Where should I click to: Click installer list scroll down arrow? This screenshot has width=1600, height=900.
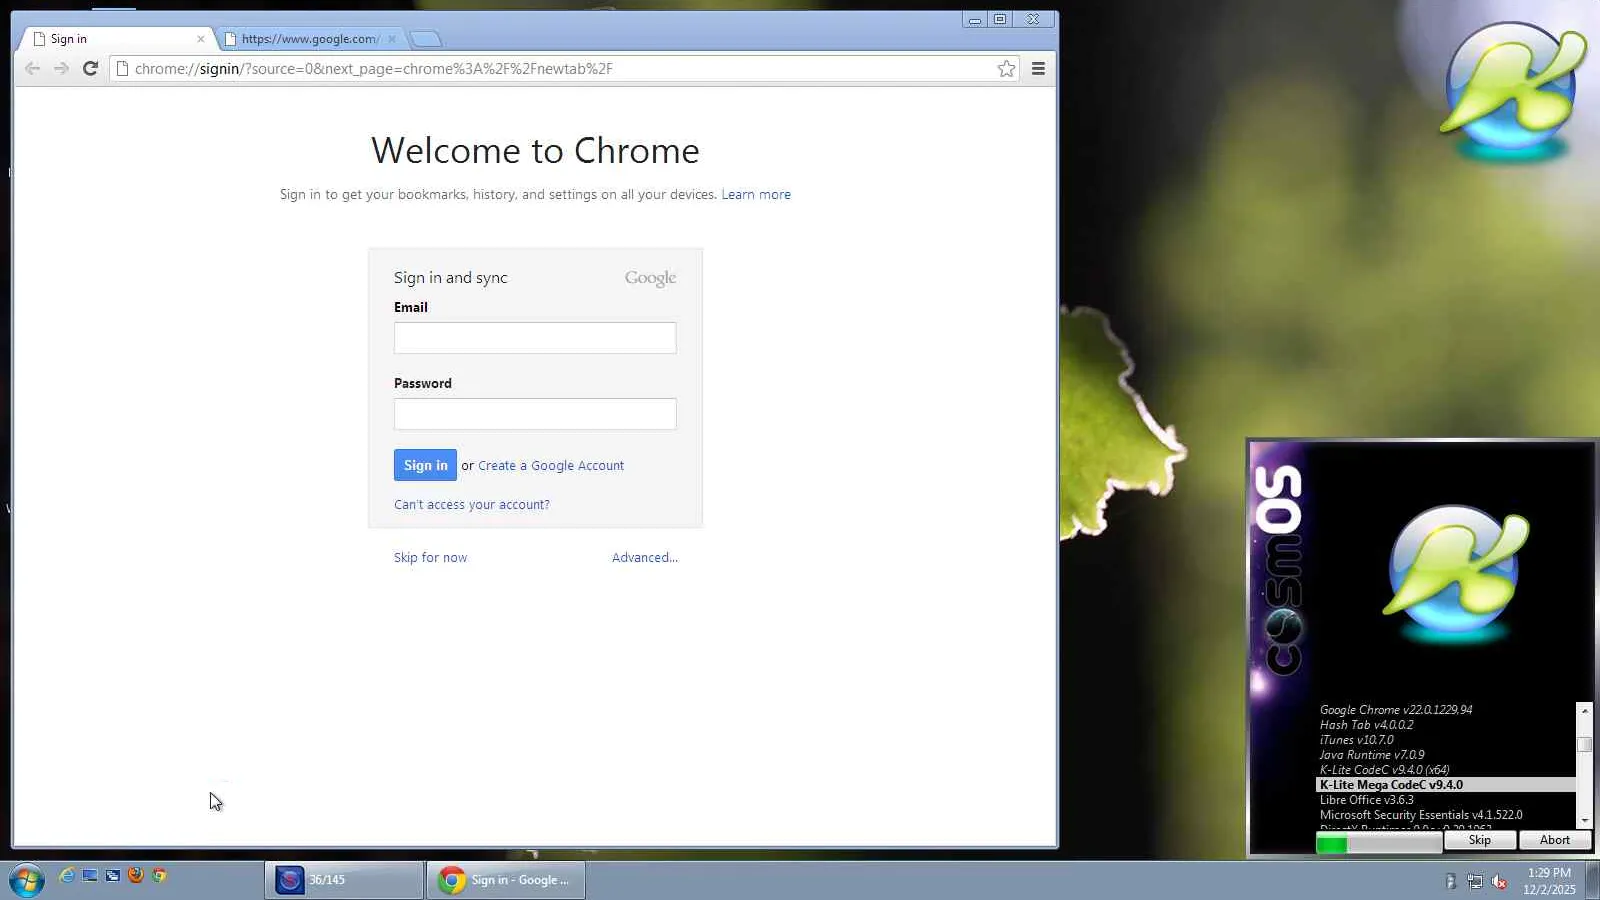point(1584,821)
